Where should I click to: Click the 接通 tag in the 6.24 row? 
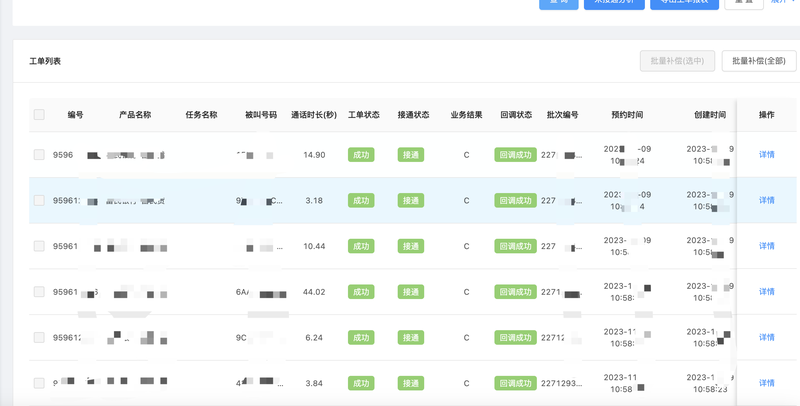(411, 338)
